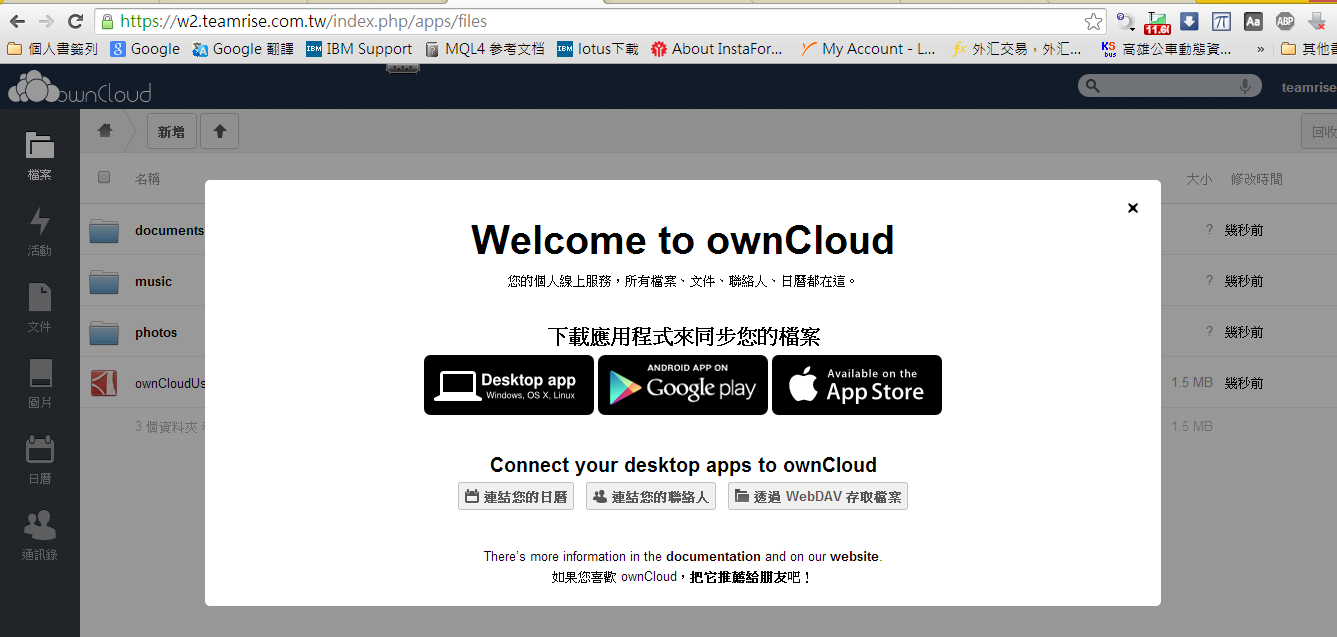Open the 圖片 pictures sidebar icon

tap(40, 384)
